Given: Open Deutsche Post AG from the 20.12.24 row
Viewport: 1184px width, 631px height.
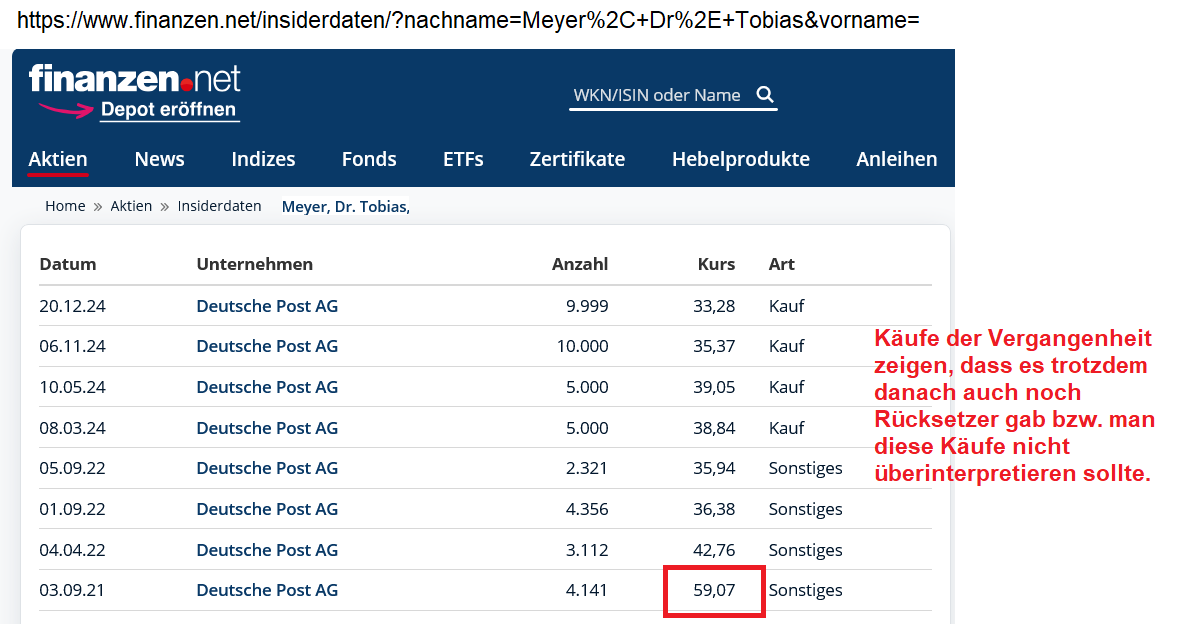Looking at the screenshot, I should pos(267,305).
